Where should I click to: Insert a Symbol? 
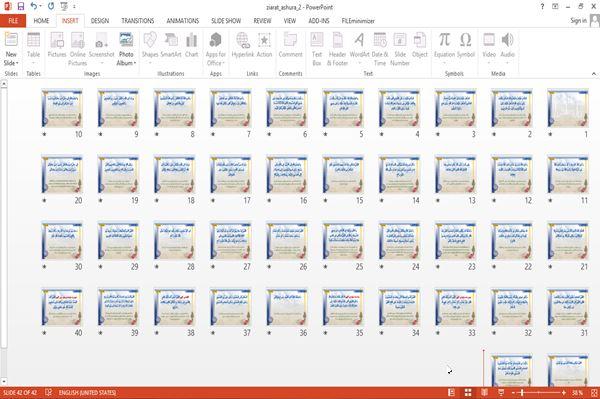click(x=466, y=45)
